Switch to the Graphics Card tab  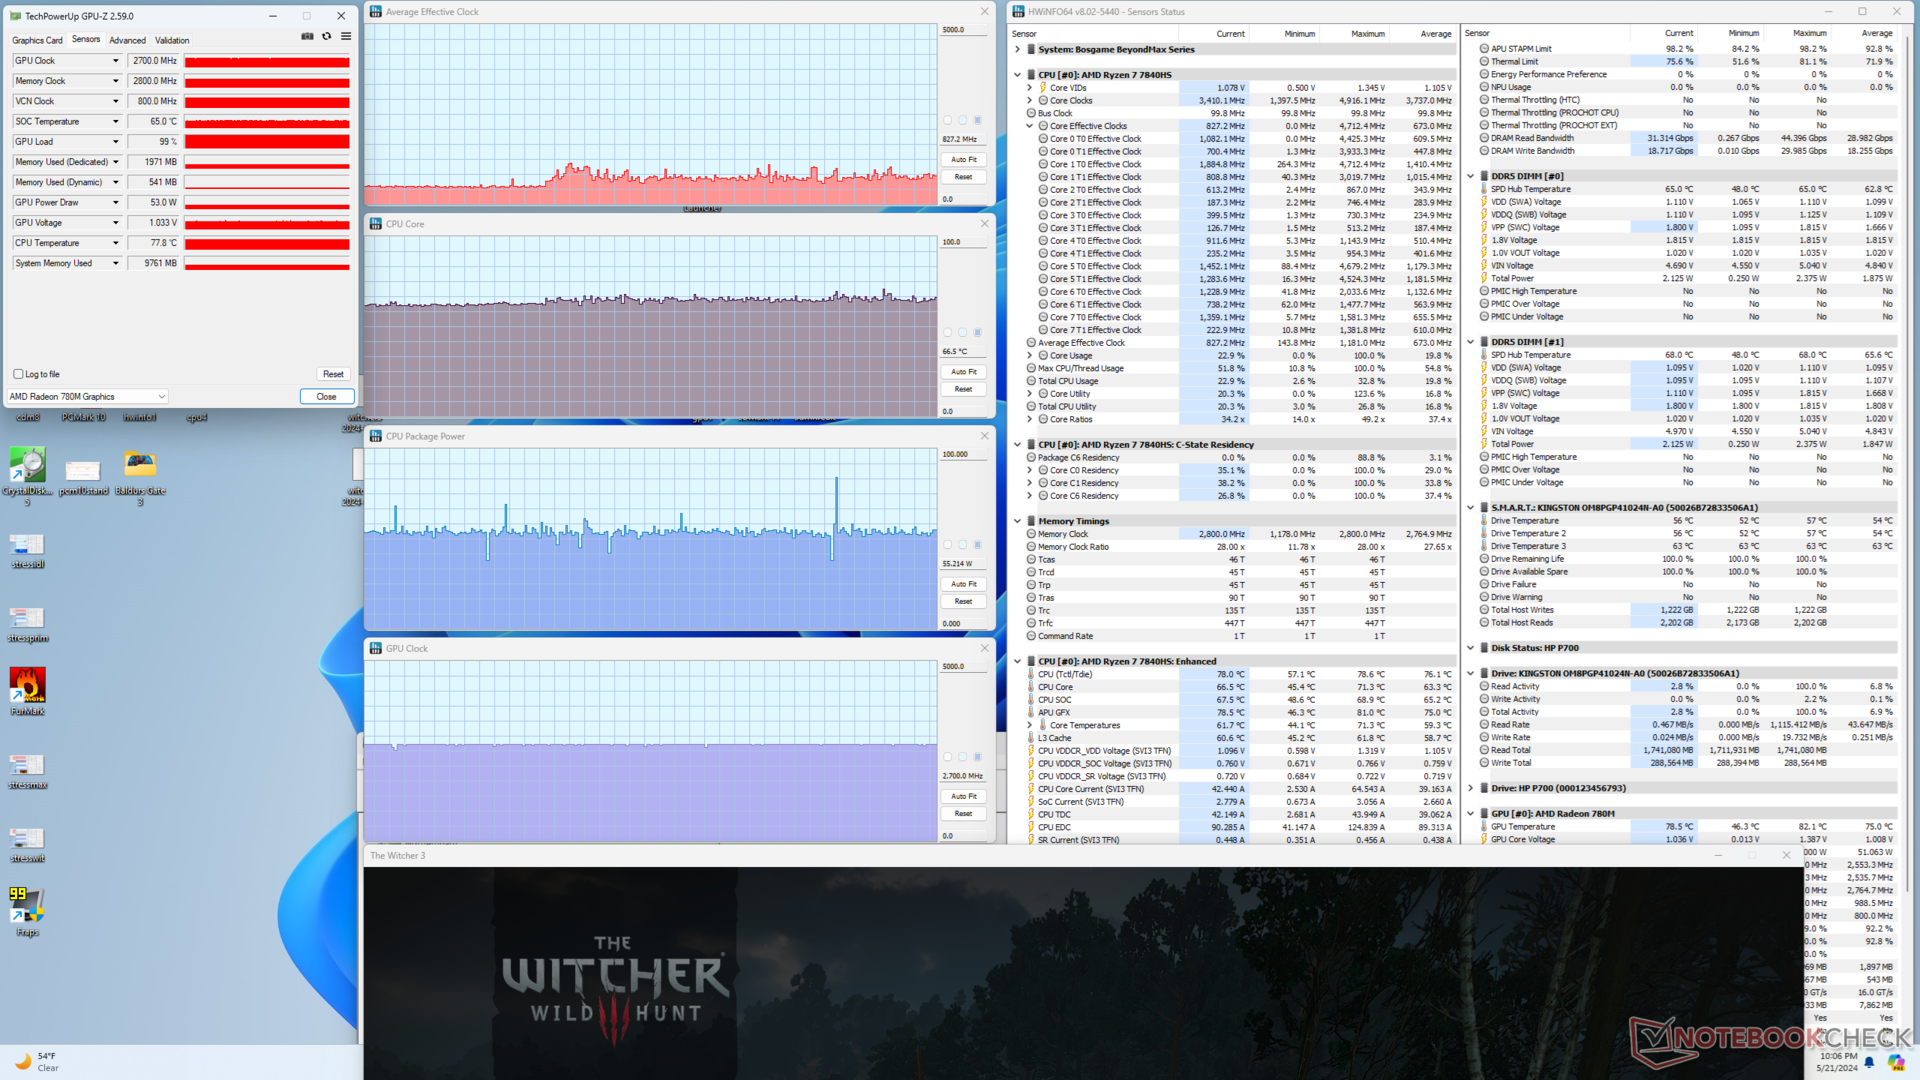(37, 40)
